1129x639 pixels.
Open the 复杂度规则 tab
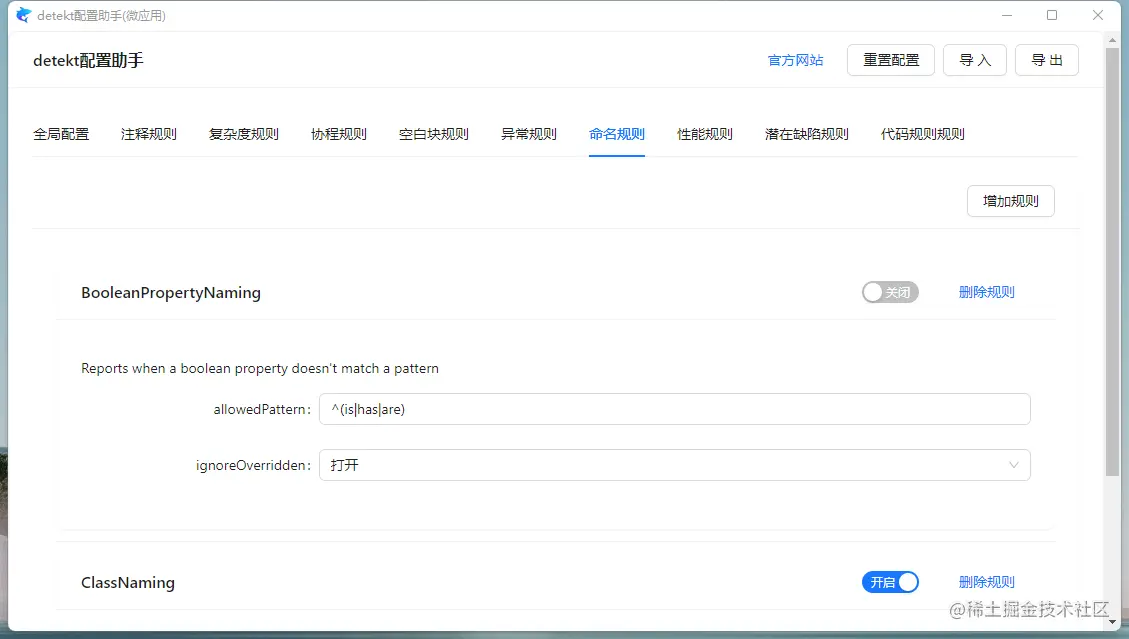click(243, 134)
